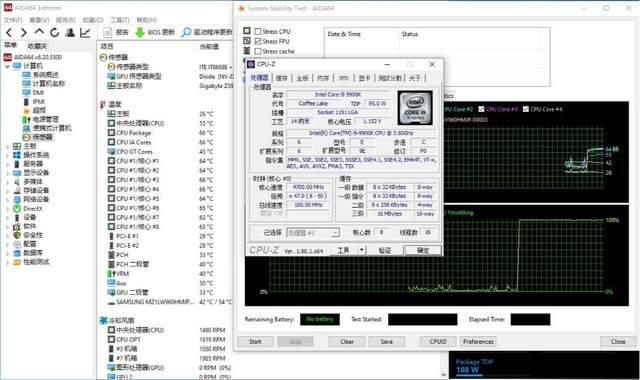Open Preferences in stability test
Viewport: 640px width, 380px height.
pyautogui.click(x=478, y=342)
